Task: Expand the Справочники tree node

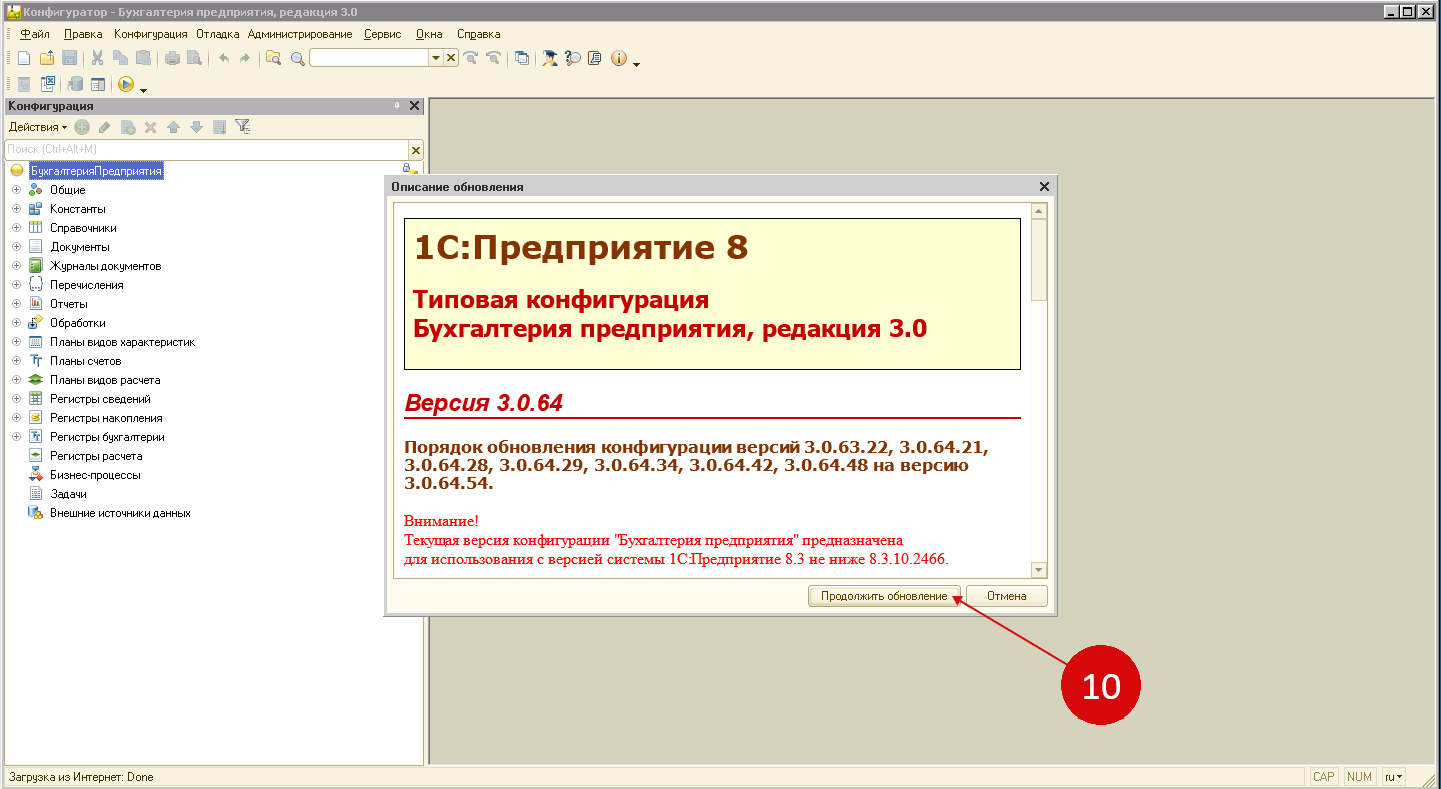Action: (x=16, y=228)
